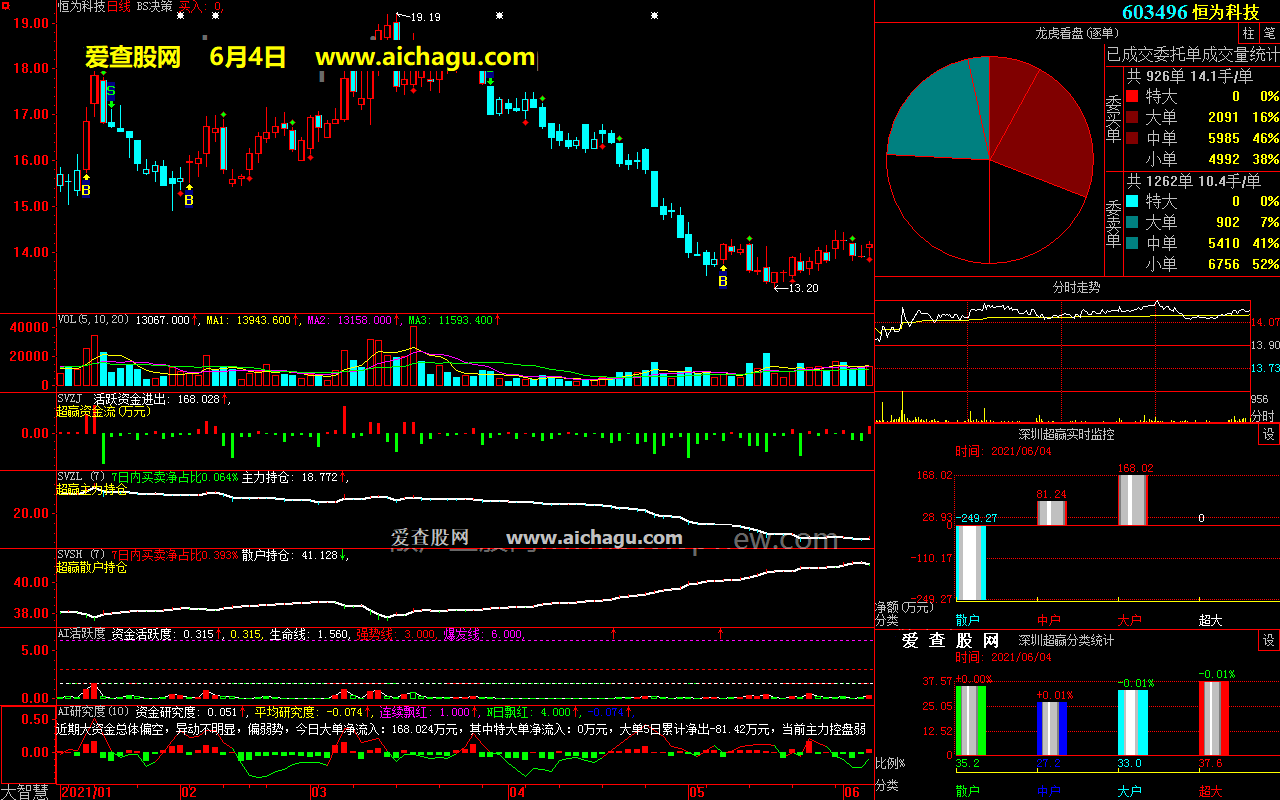This screenshot has height=800, width=1280.
Task: Click the 日线 period label in chart header
Action: 118,6
